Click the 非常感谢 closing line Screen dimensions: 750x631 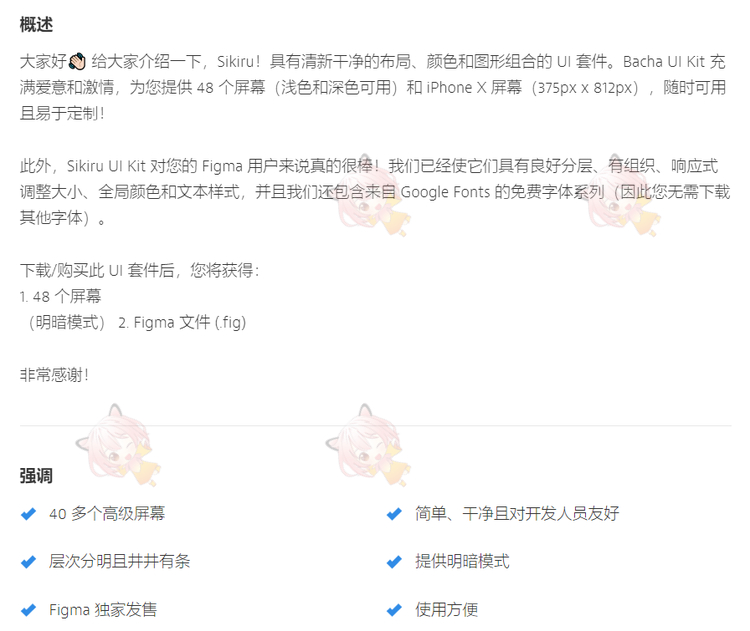[54, 375]
